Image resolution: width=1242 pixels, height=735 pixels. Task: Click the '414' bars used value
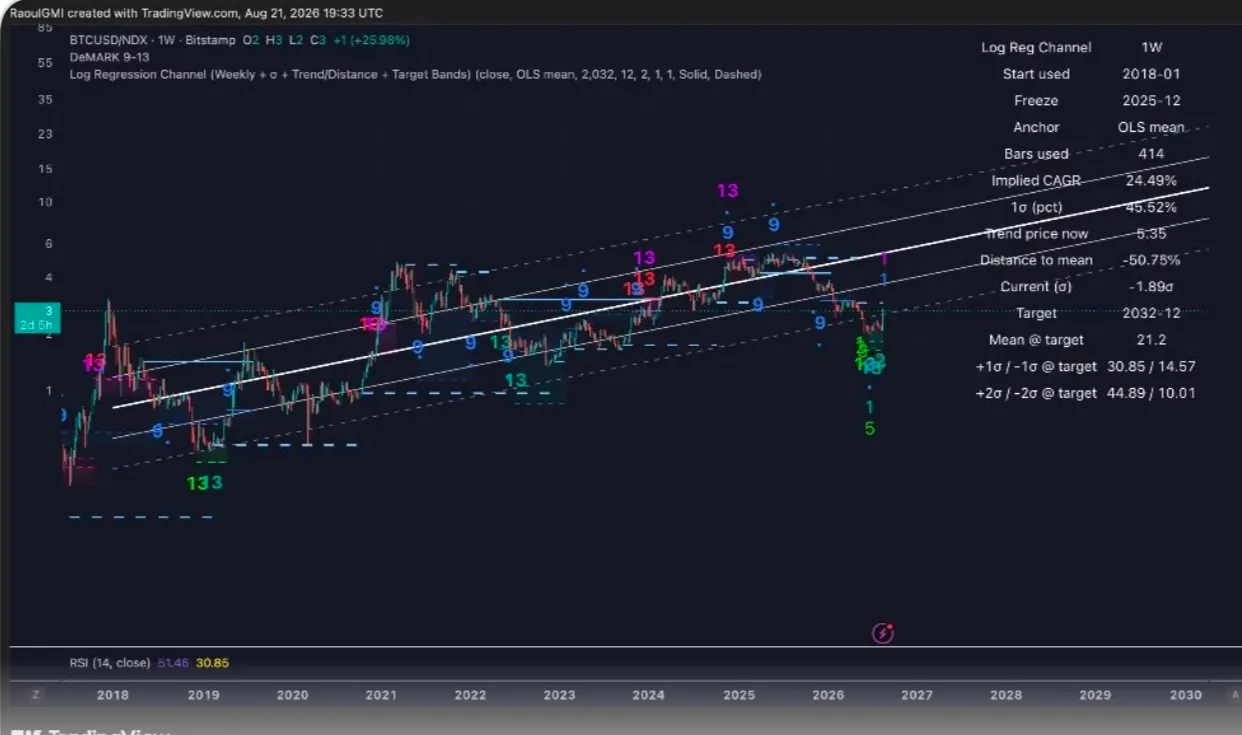(1151, 154)
